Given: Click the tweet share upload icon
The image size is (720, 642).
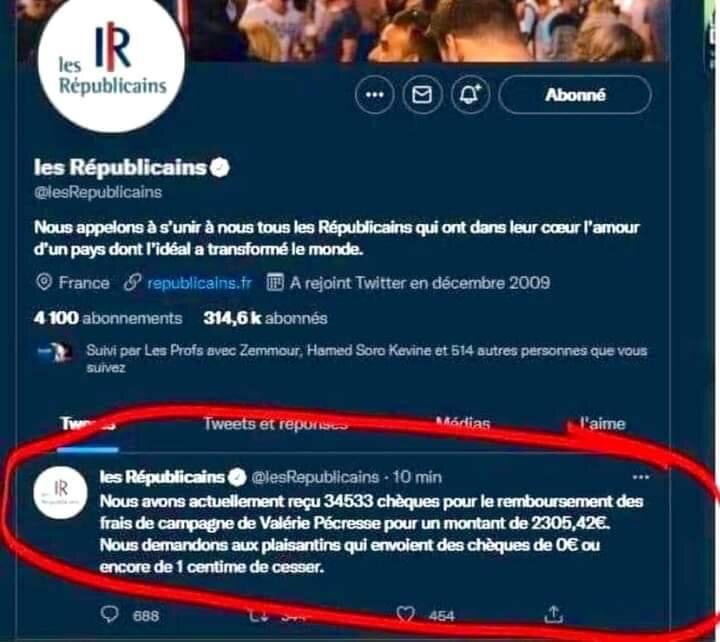Looking at the screenshot, I should tap(554, 614).
